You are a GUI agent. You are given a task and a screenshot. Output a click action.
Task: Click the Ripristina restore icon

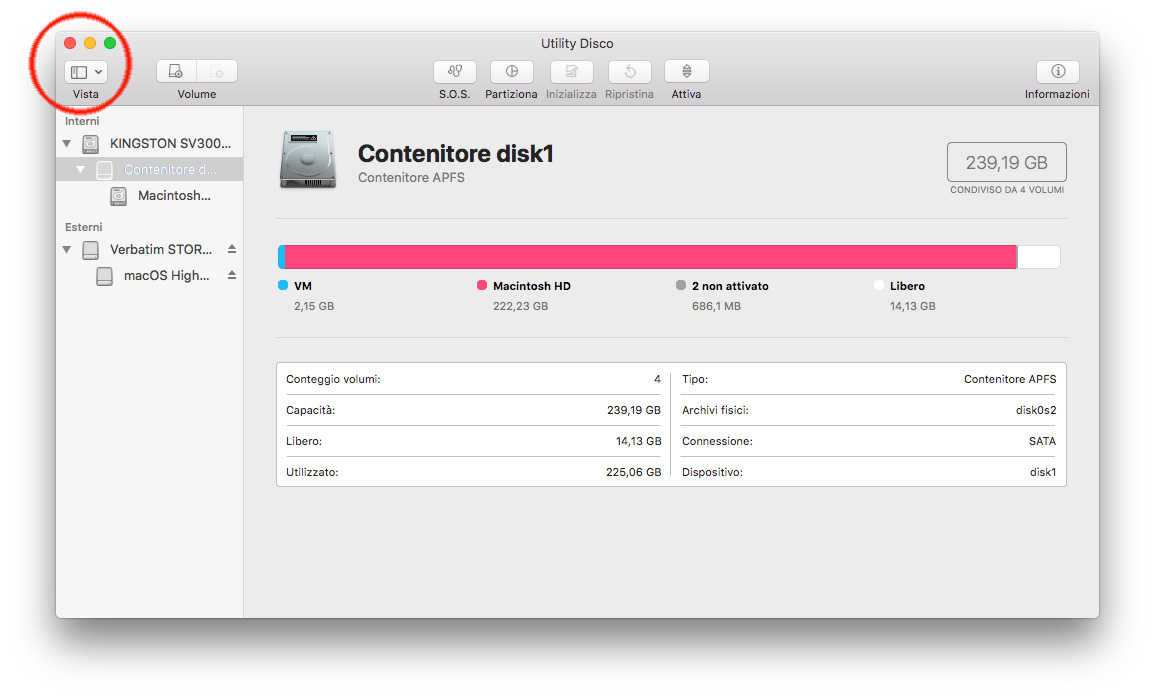tap(630, 71)
